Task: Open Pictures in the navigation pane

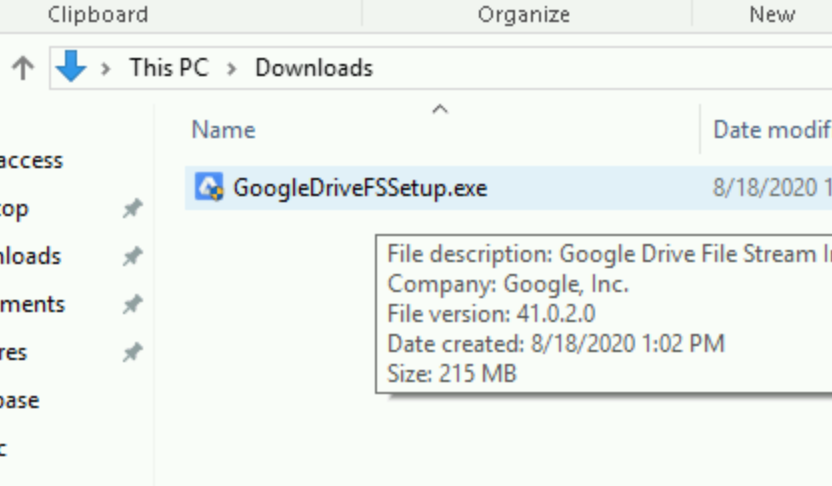Action: (13, 352)
